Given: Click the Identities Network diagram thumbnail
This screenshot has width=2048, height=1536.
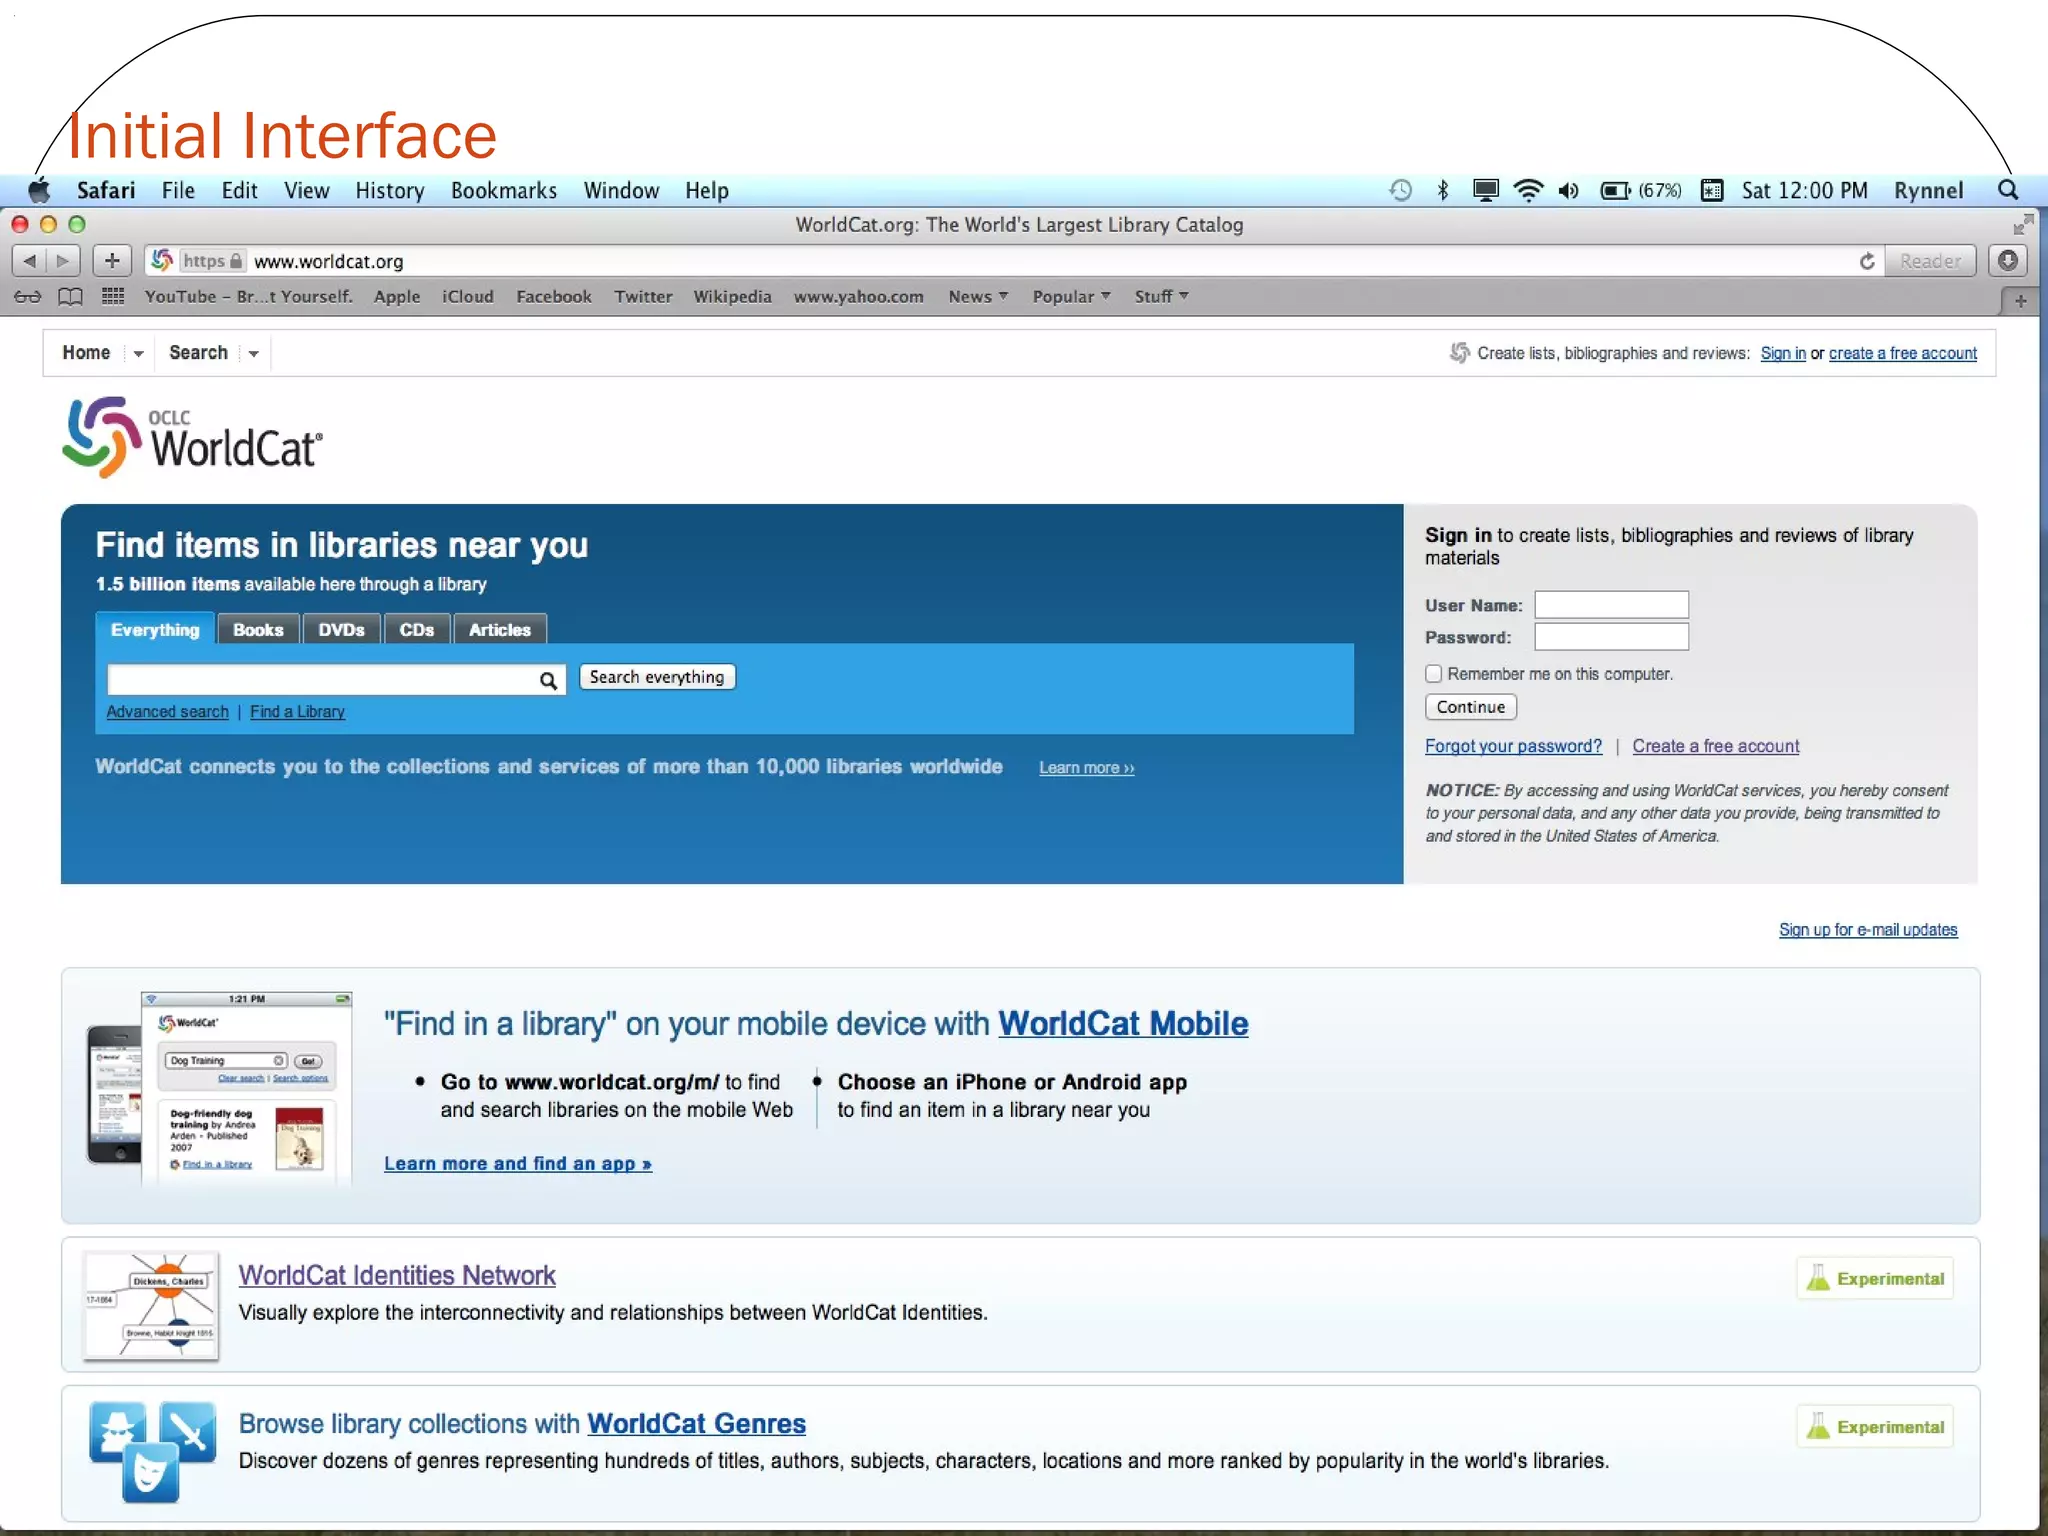Looking at the screenshot, I should (151, 1306).
